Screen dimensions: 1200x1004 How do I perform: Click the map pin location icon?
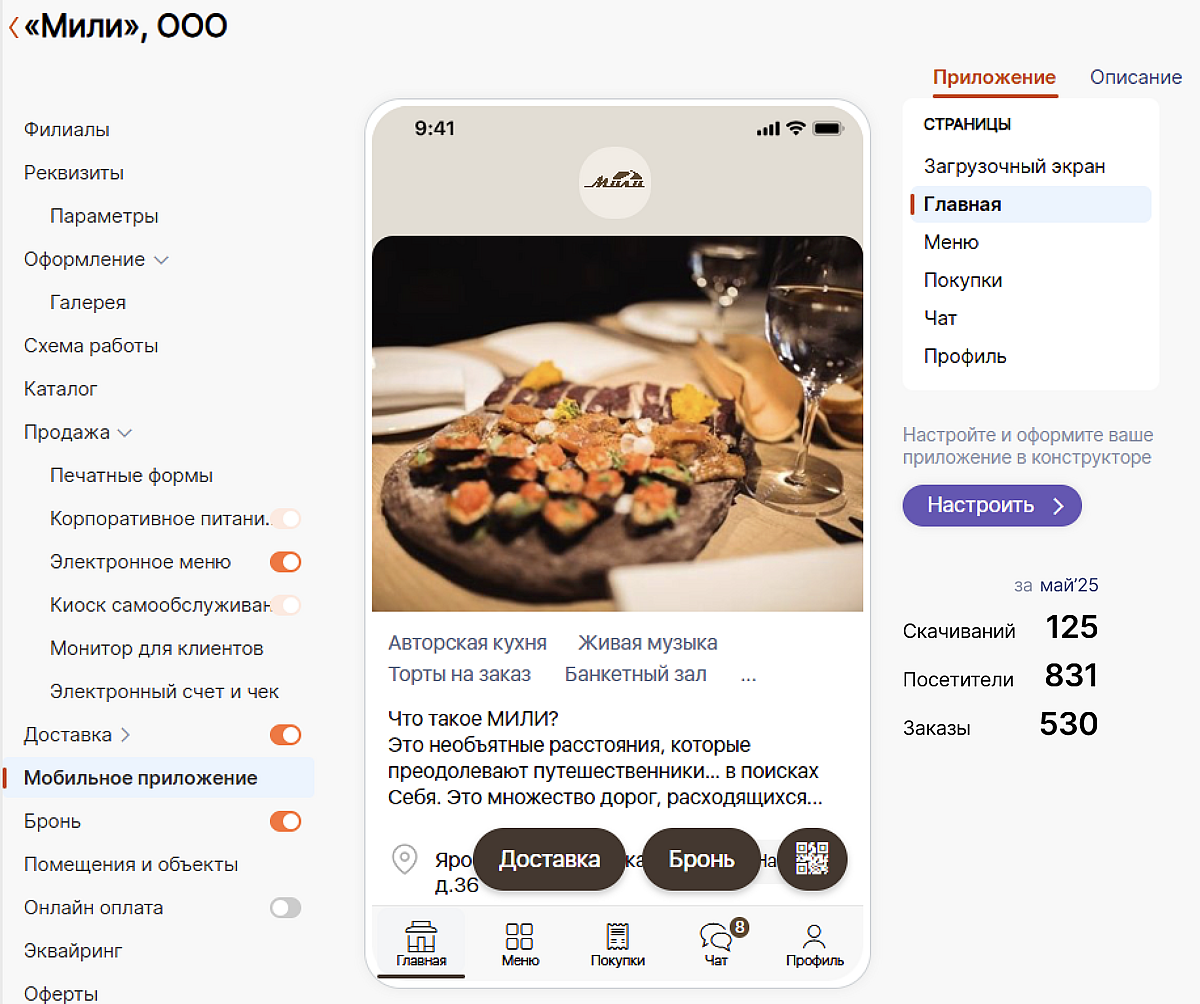(404, 859)
